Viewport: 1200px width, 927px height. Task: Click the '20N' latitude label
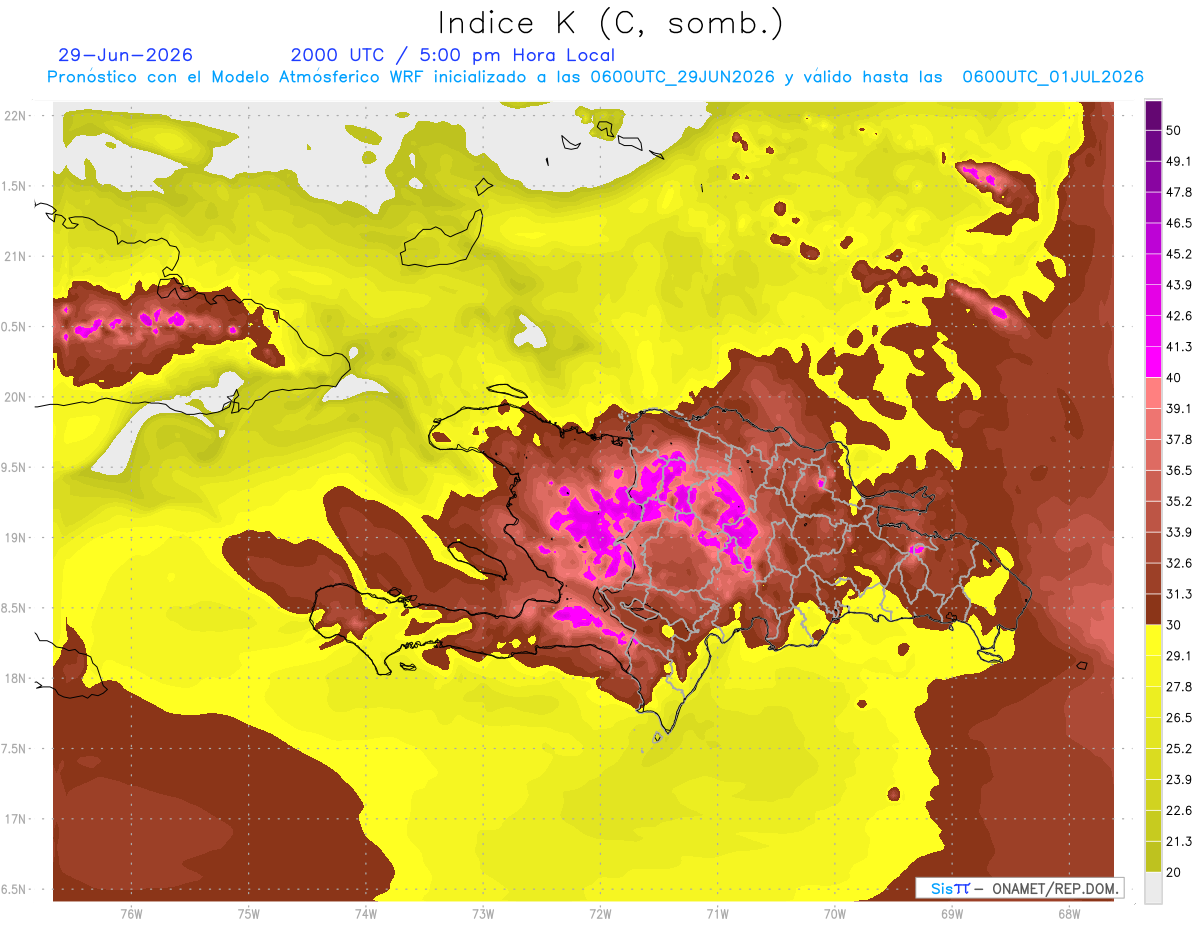click(16, 397)
